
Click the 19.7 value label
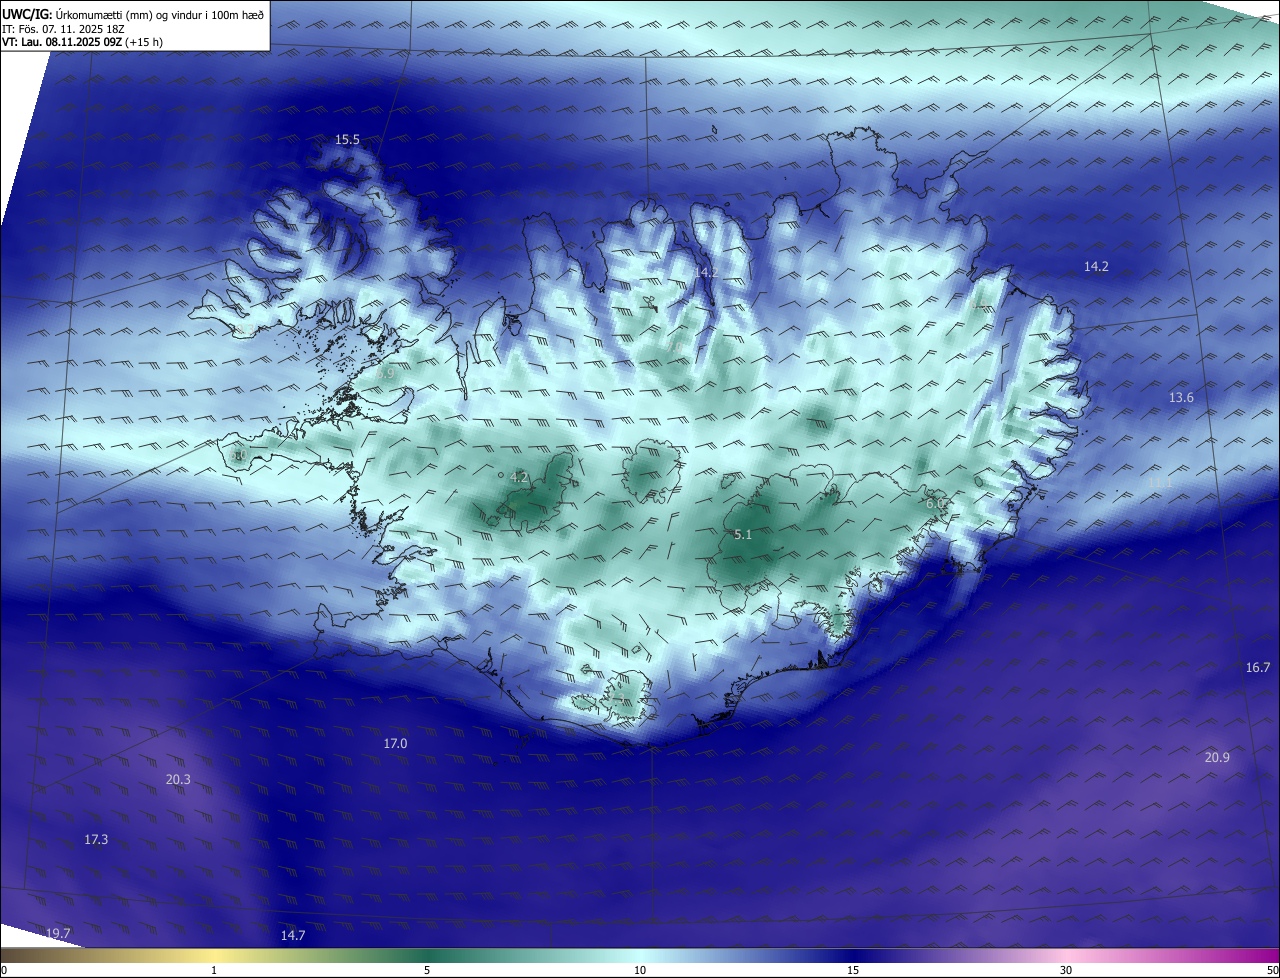(58, 933)
